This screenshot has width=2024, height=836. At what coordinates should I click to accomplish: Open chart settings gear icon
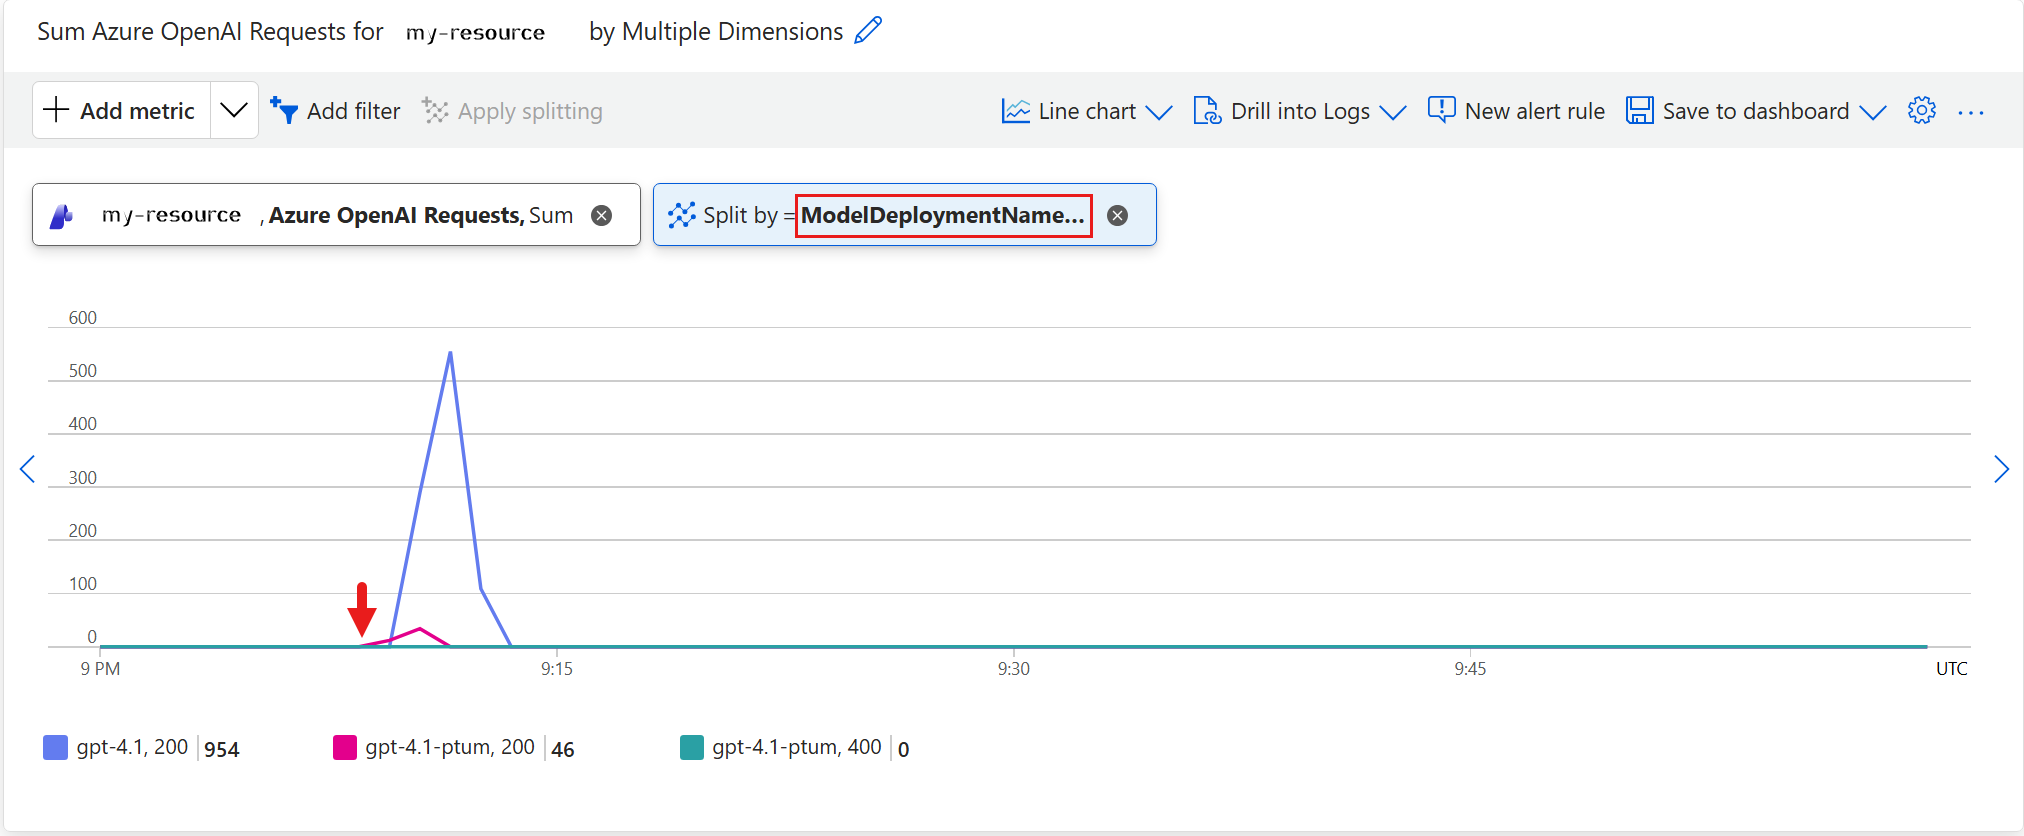click(1921, 110)
